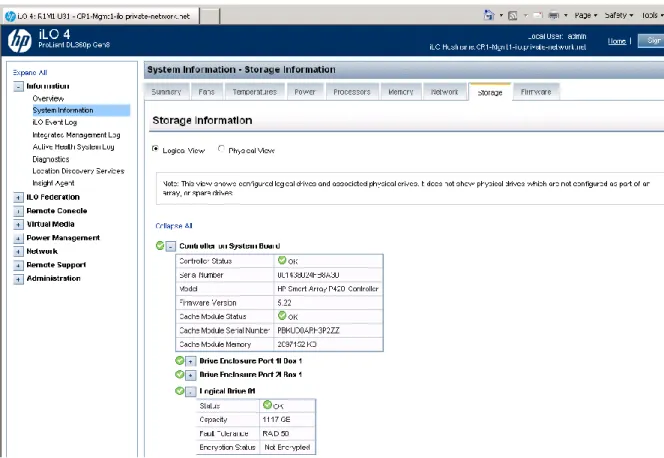664x458 pixels.
Task: Click green status icon for Drive Enclosure Port 2I
Action: point(180,375)
